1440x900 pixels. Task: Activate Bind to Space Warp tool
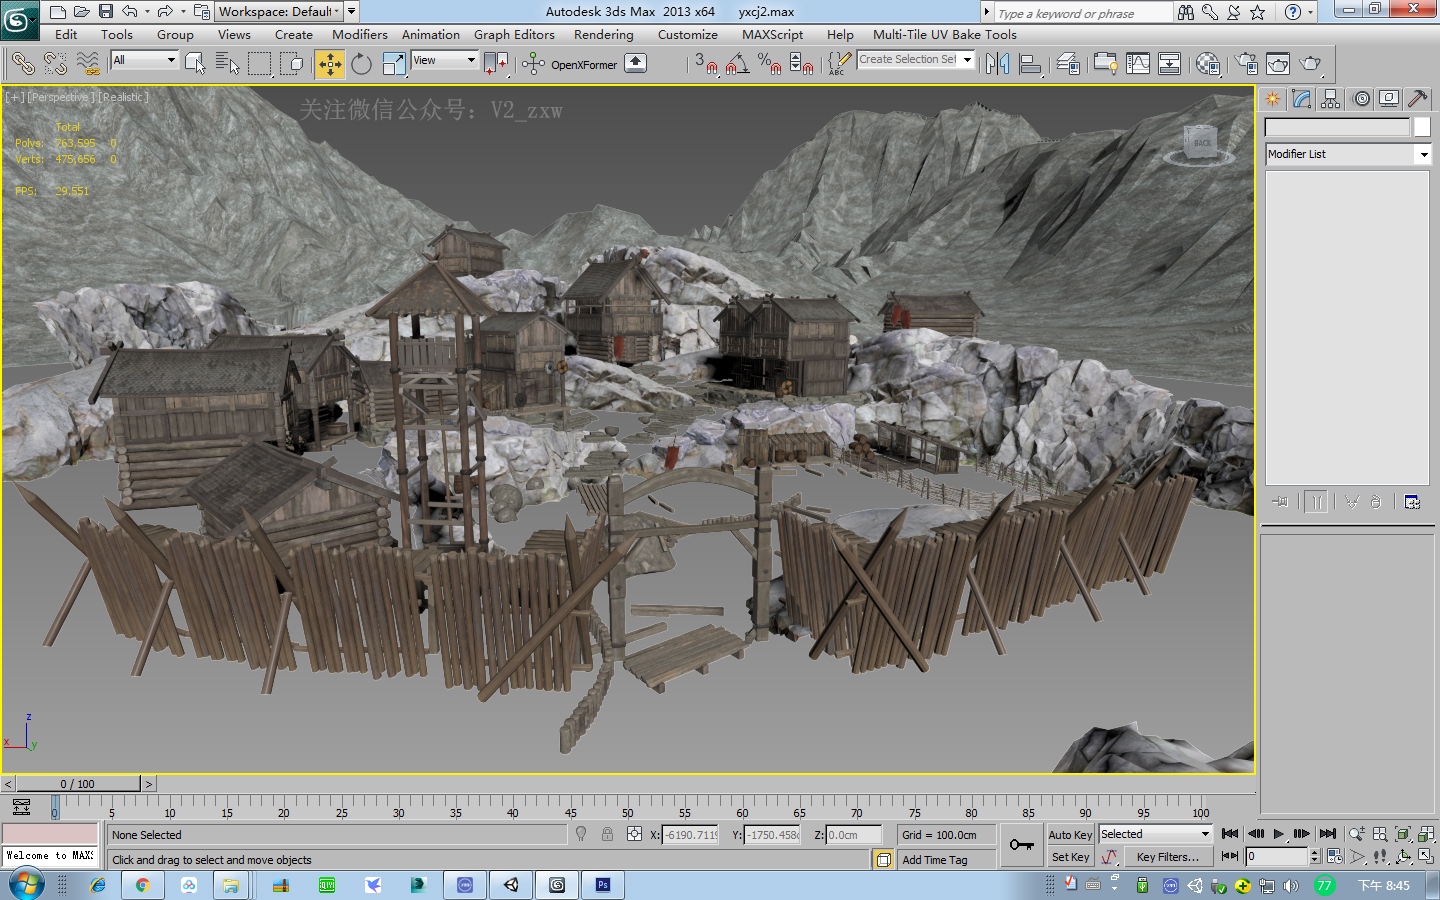coord(88,64)
